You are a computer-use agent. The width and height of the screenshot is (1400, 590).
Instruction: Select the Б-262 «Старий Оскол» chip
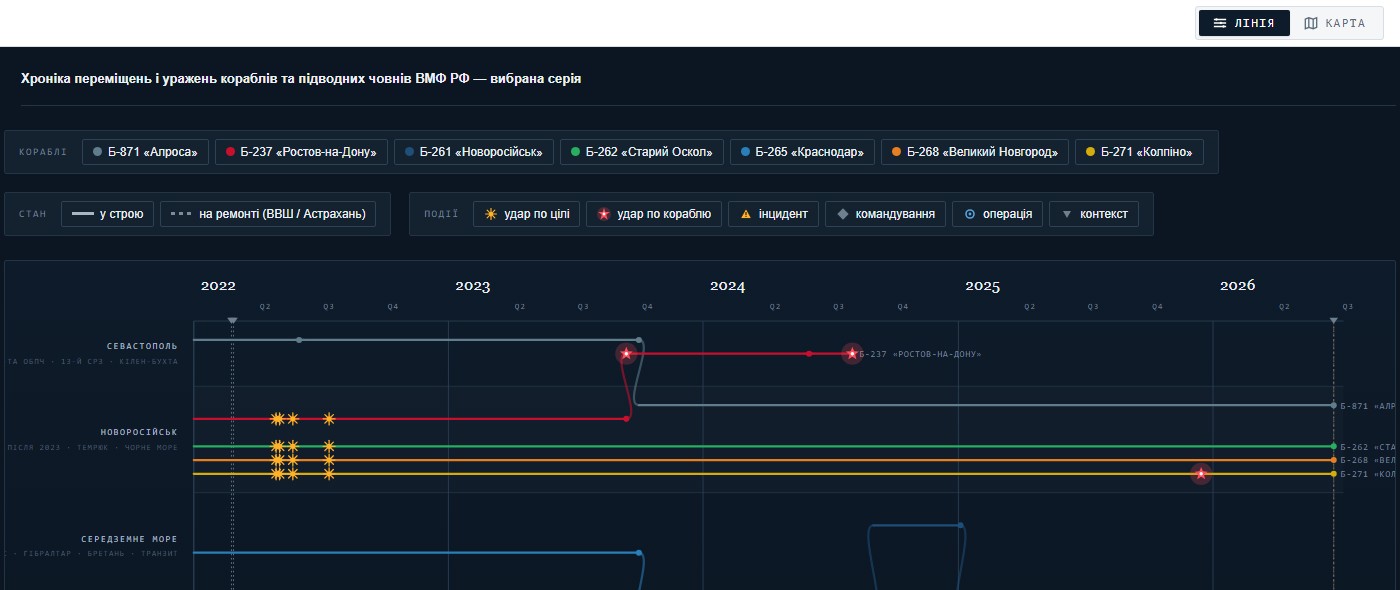pos(641,152)
